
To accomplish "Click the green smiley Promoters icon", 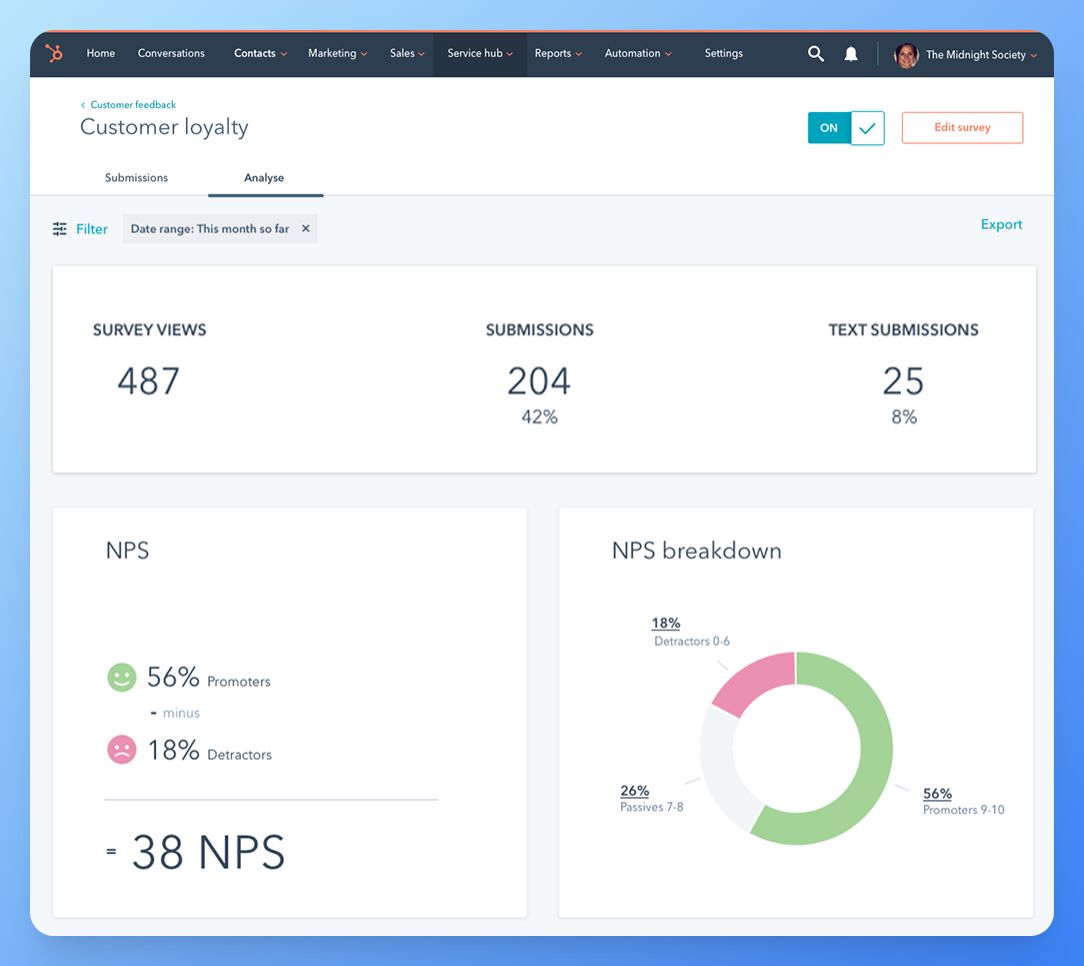I will pos(121,678).
